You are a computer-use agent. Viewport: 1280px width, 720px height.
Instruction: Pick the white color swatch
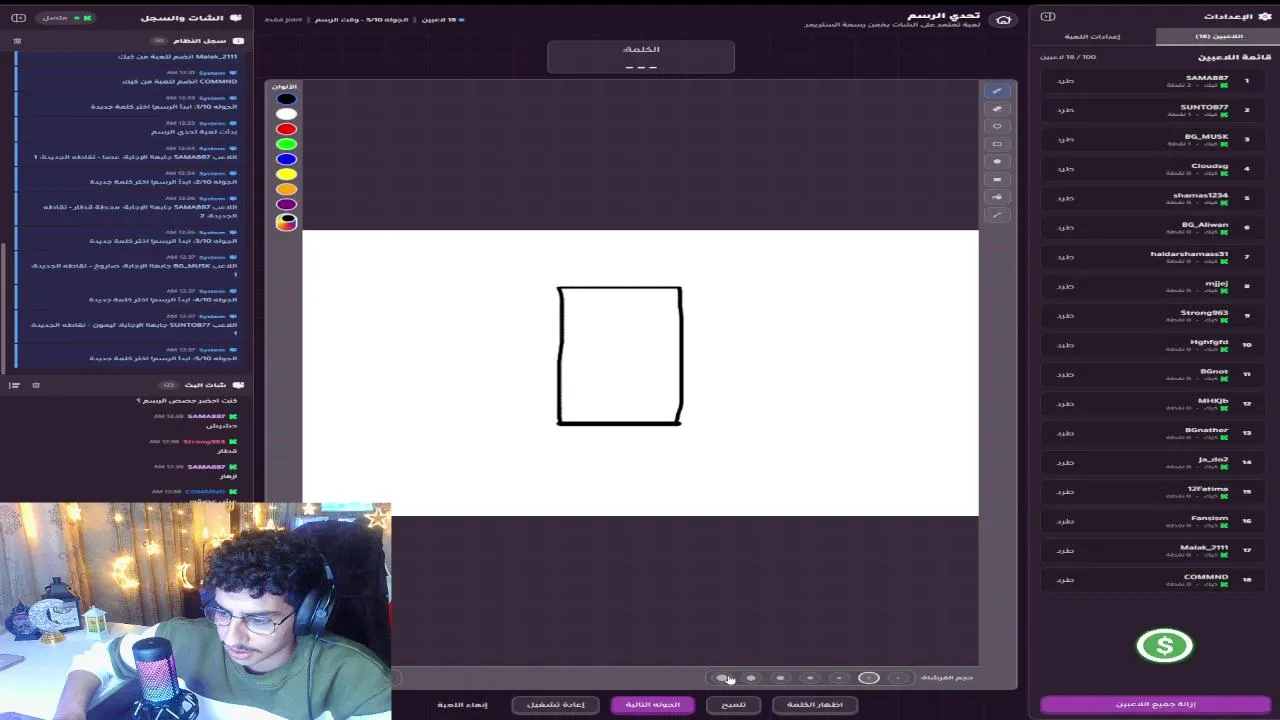(x=286, y=114)
